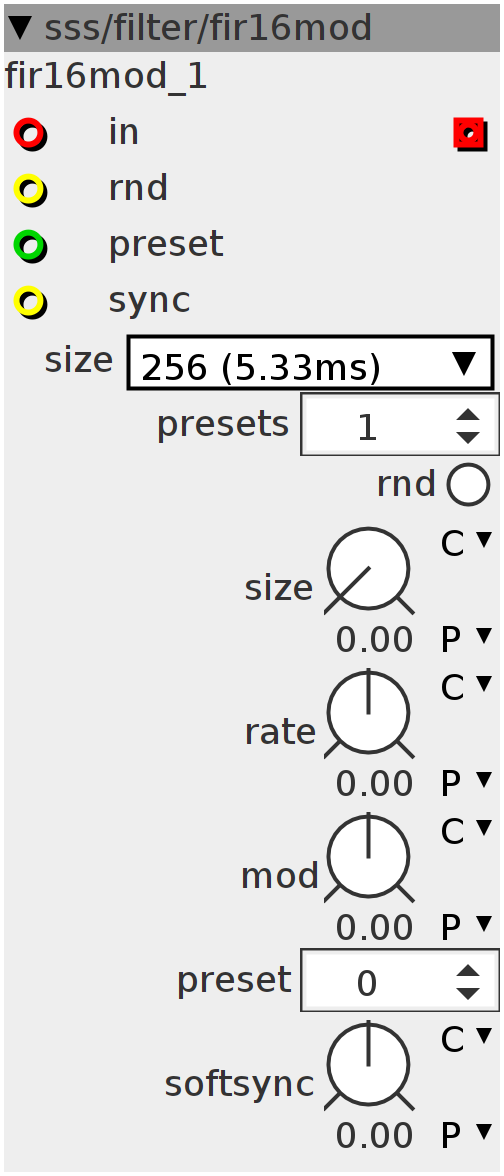The image size is (504, 1176).
Task: Open the size 256 (5.33ms) dropdown
Action: [310, 363]
